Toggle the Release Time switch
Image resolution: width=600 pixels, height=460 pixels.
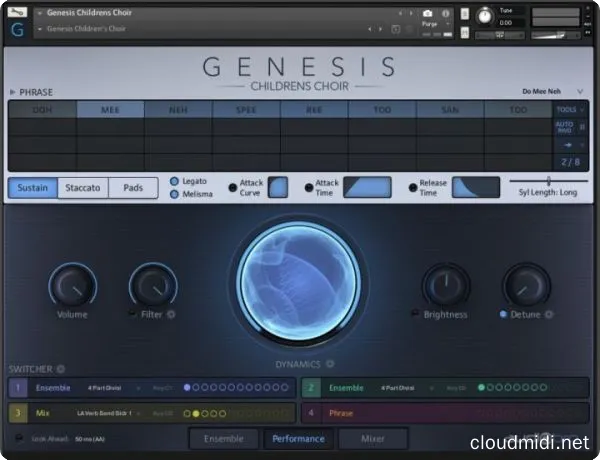click(412, 188)
